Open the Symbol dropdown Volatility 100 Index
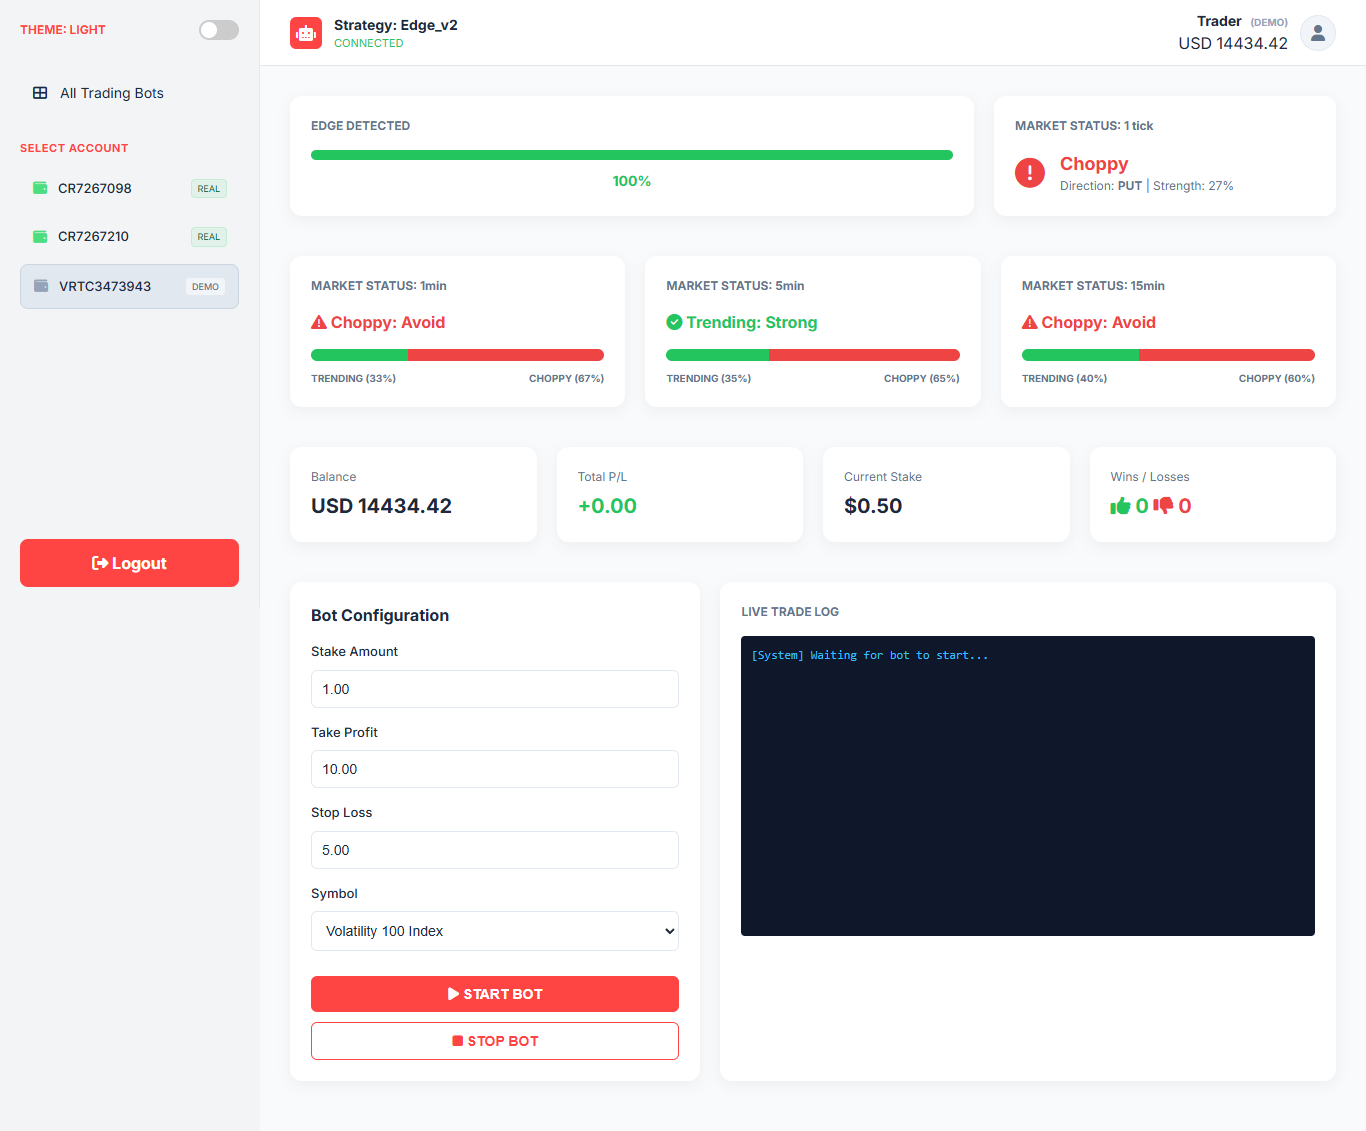Viewport: 1366px width, 1131px height. click(495, 931)
